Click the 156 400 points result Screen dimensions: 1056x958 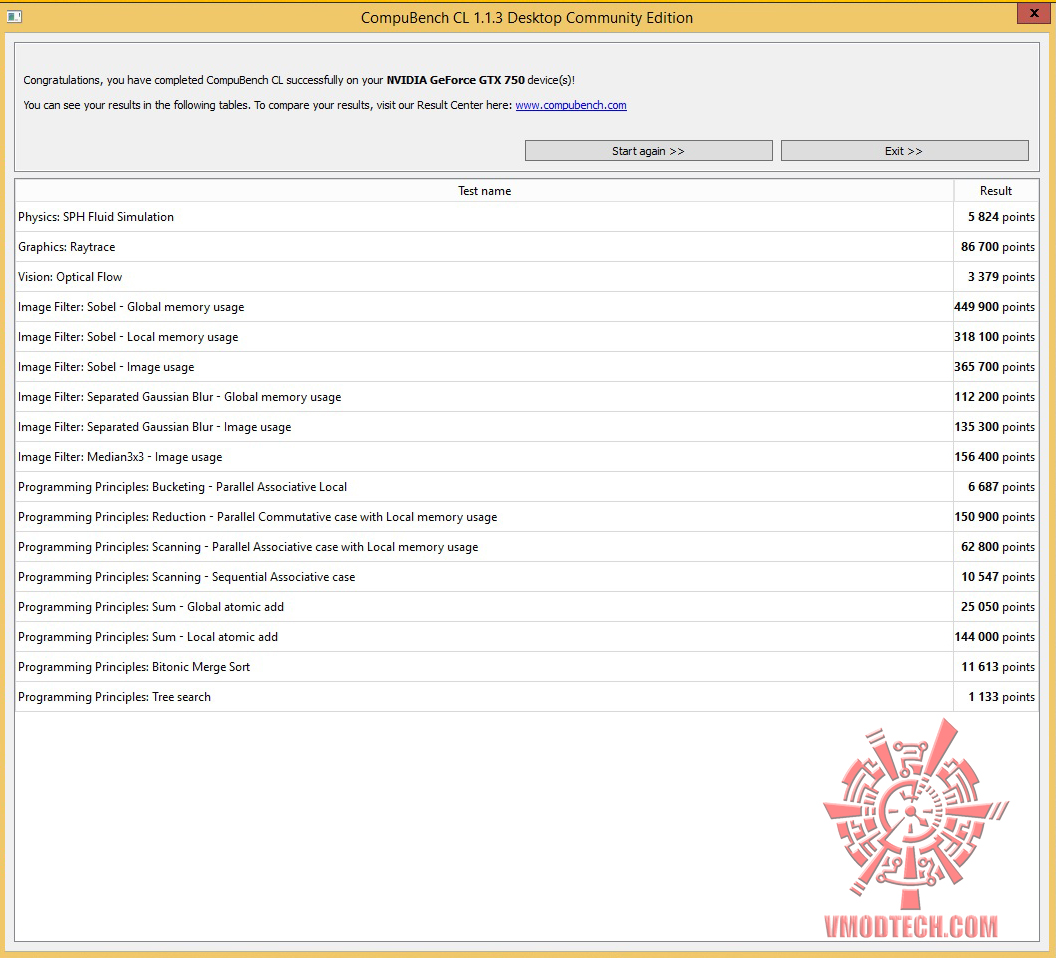[995, 457]
